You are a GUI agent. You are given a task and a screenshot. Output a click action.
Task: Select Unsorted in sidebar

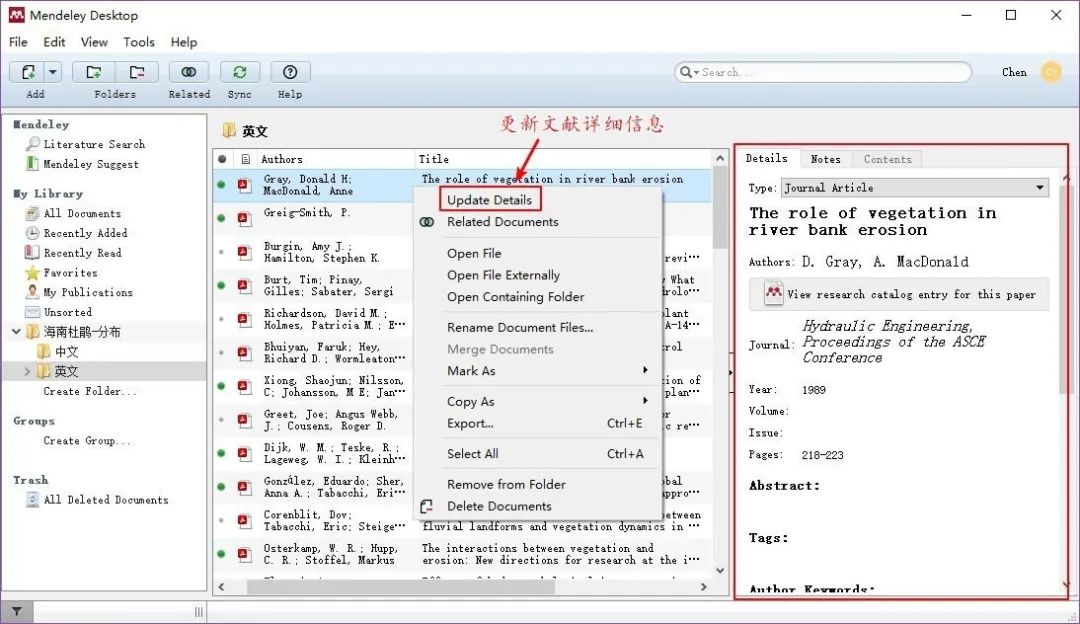click(67, 312)
